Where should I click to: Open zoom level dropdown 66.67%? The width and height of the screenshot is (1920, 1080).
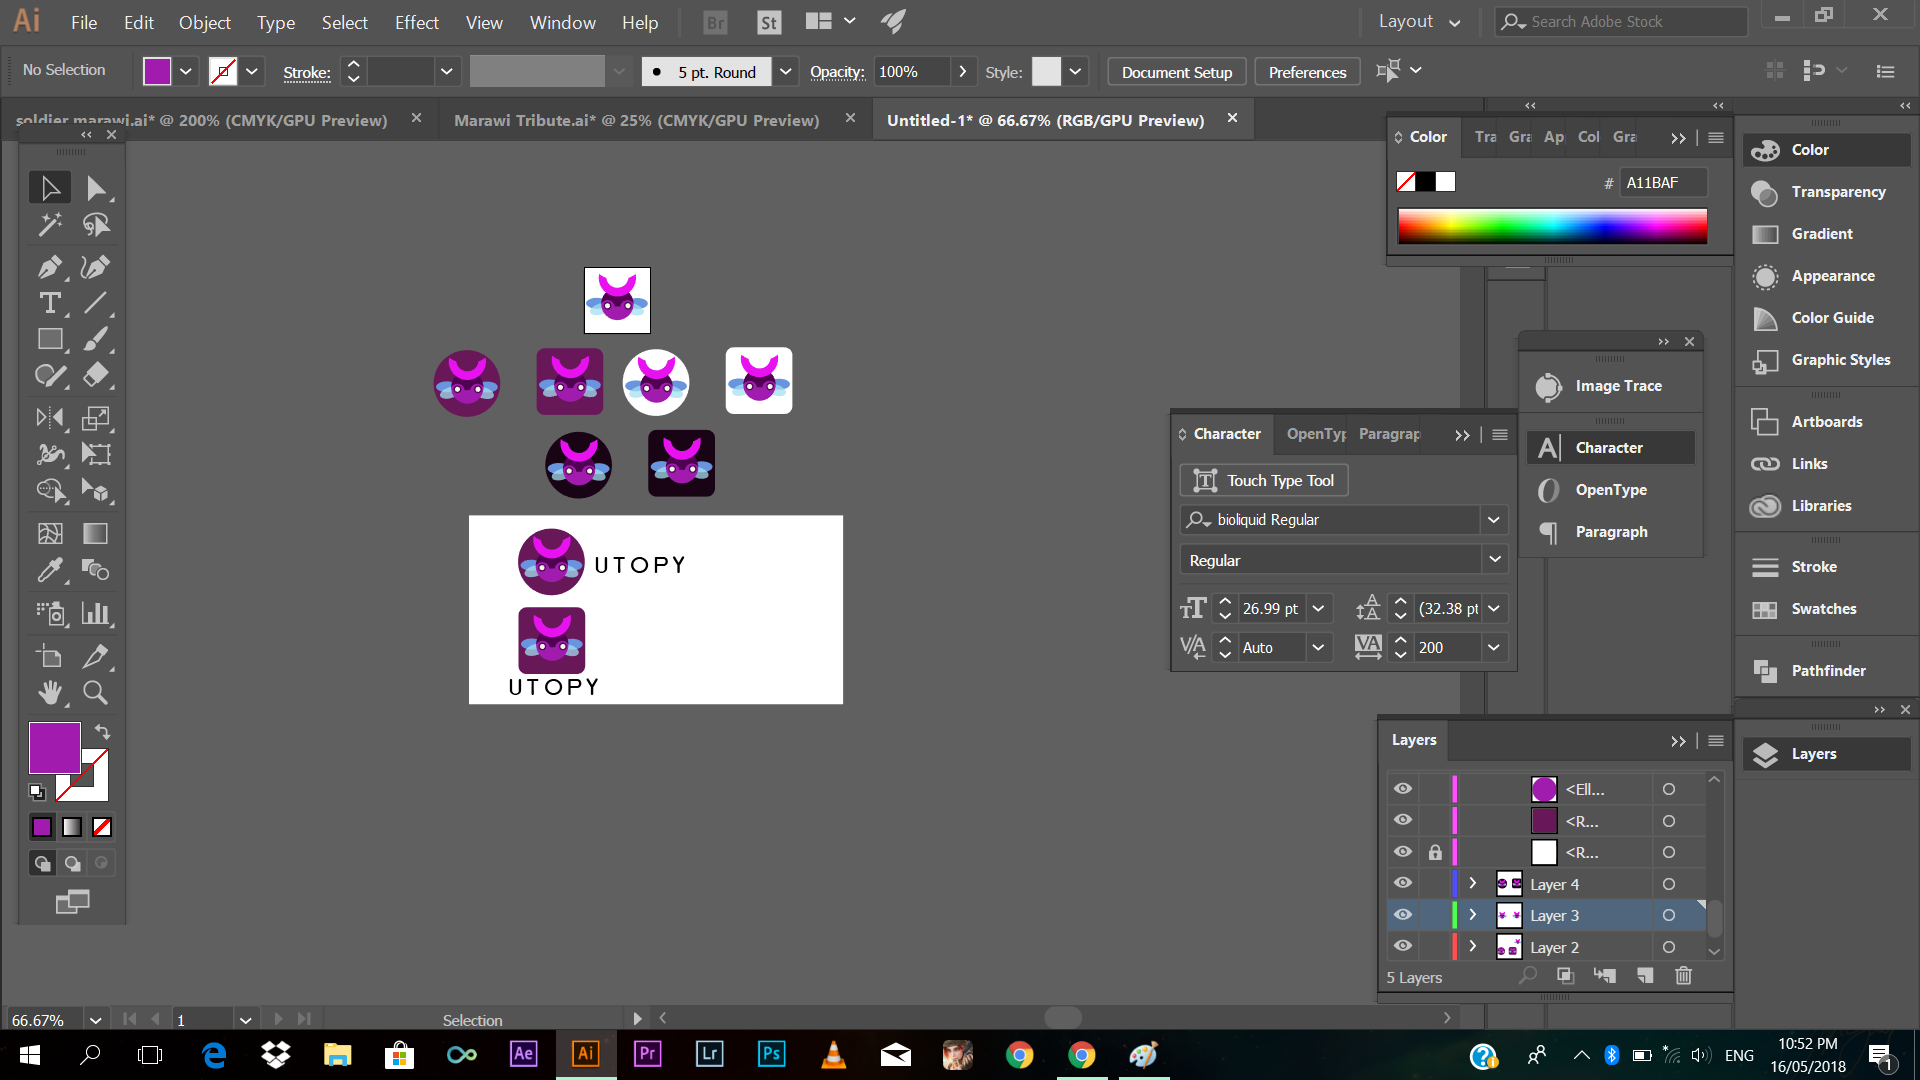coord(95,1020)
